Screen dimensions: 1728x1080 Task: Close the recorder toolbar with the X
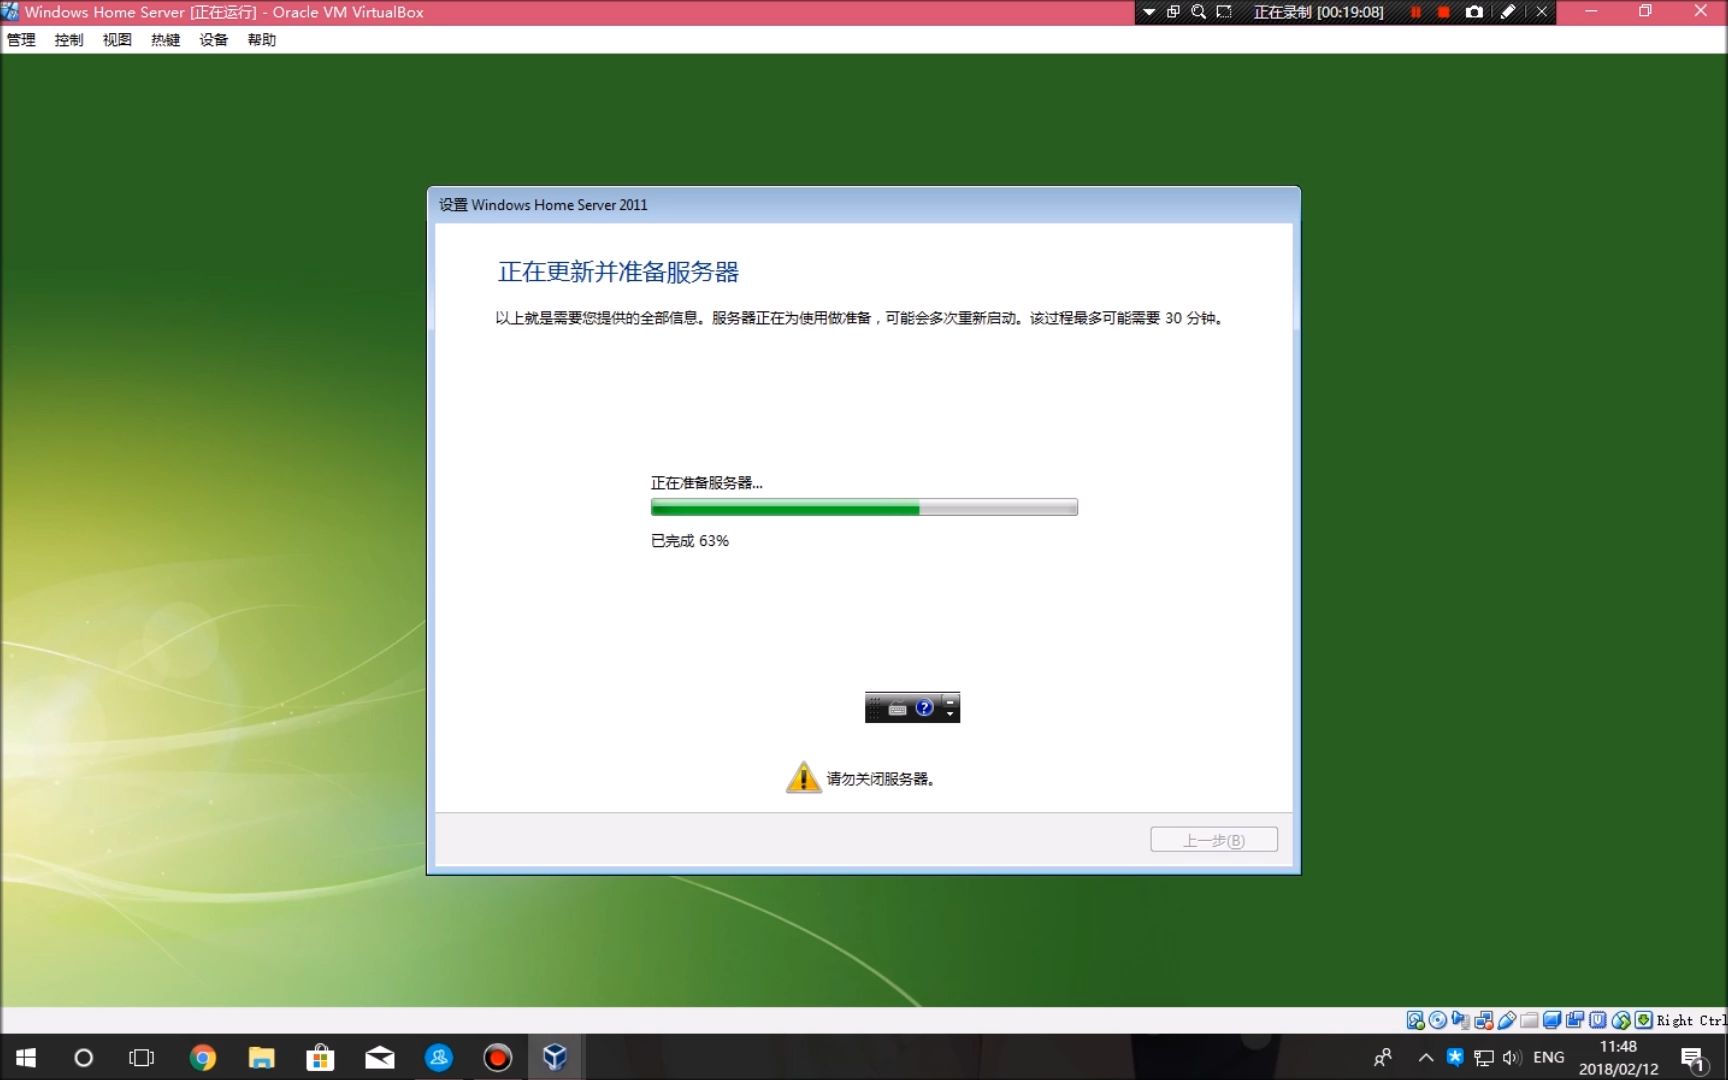pos(1541,12)
